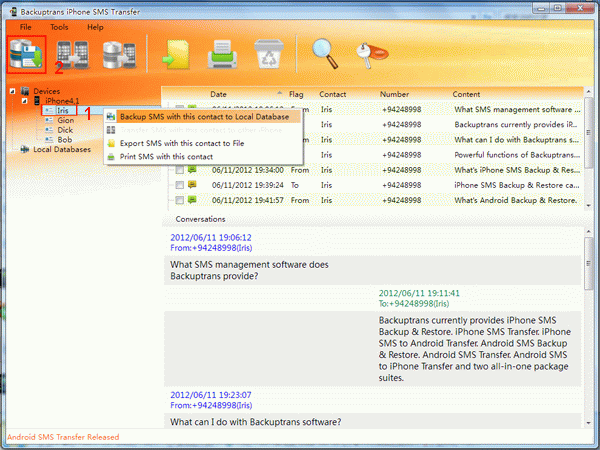Click the iPhone4,1 phone icon in tree
This screenshot has height=450, width=600.
pos(37,101)
